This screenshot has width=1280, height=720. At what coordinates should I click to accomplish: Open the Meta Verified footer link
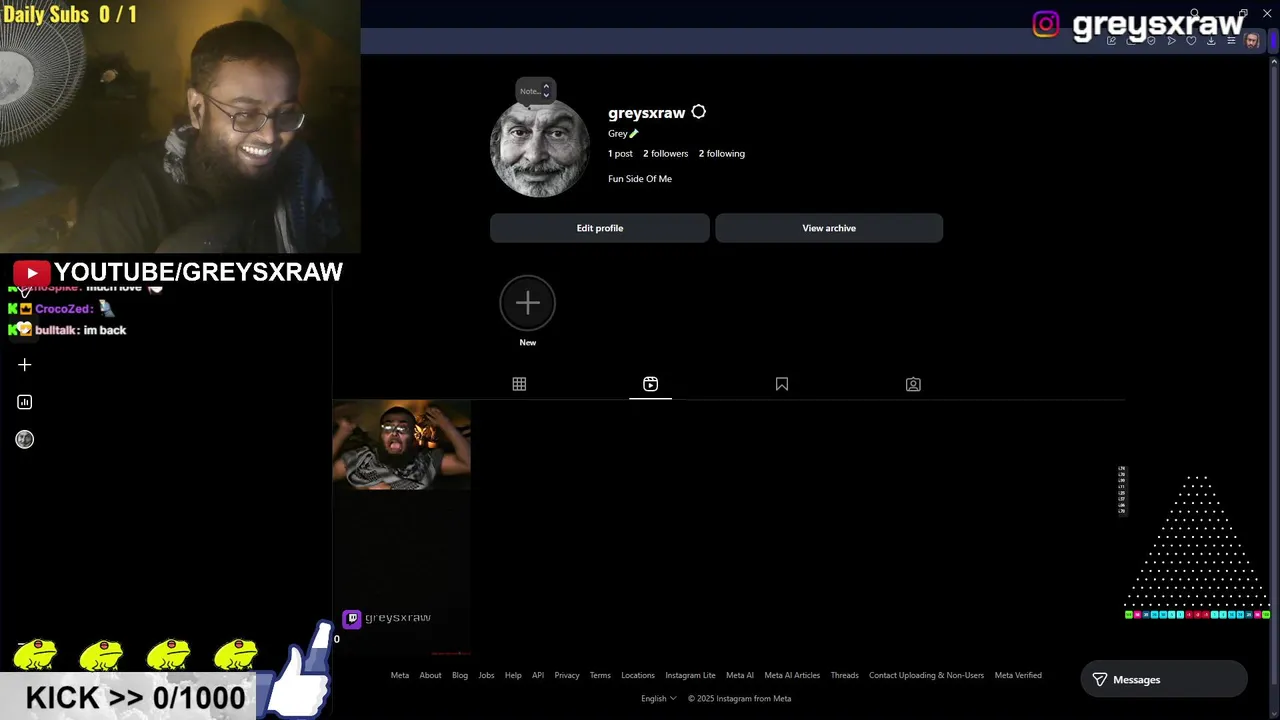(1018, 675)
